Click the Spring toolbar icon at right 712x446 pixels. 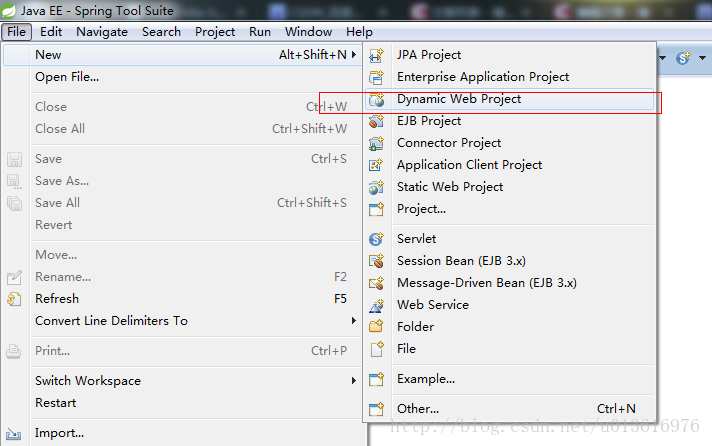[683, 58]
